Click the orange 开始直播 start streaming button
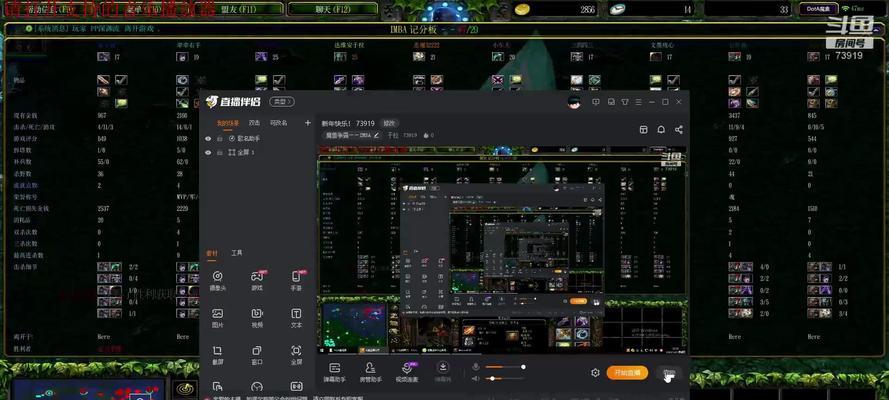 tap(627, 373)
